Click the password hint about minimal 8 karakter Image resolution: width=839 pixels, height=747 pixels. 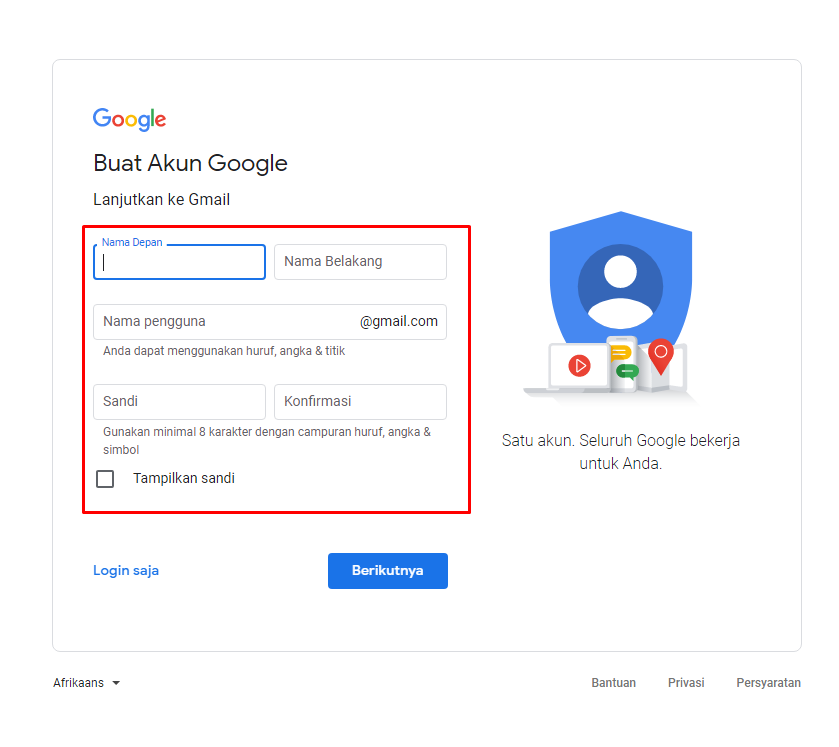pos(267,440)
